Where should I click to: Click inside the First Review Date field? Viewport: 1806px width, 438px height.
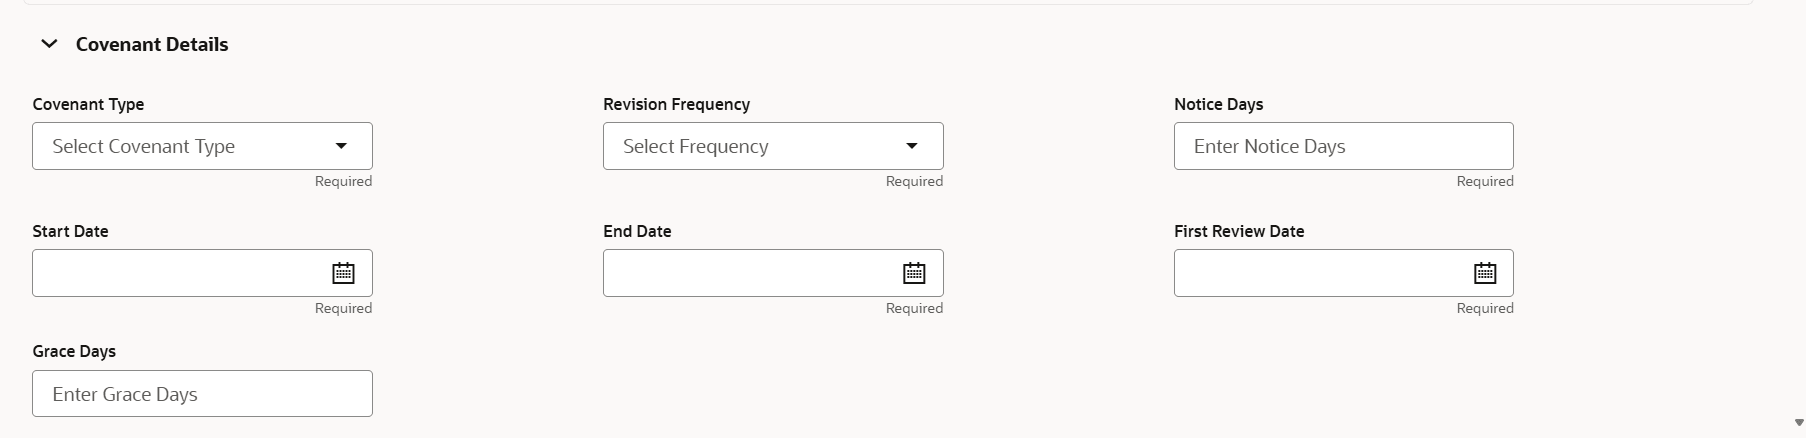pos(1318,273)
